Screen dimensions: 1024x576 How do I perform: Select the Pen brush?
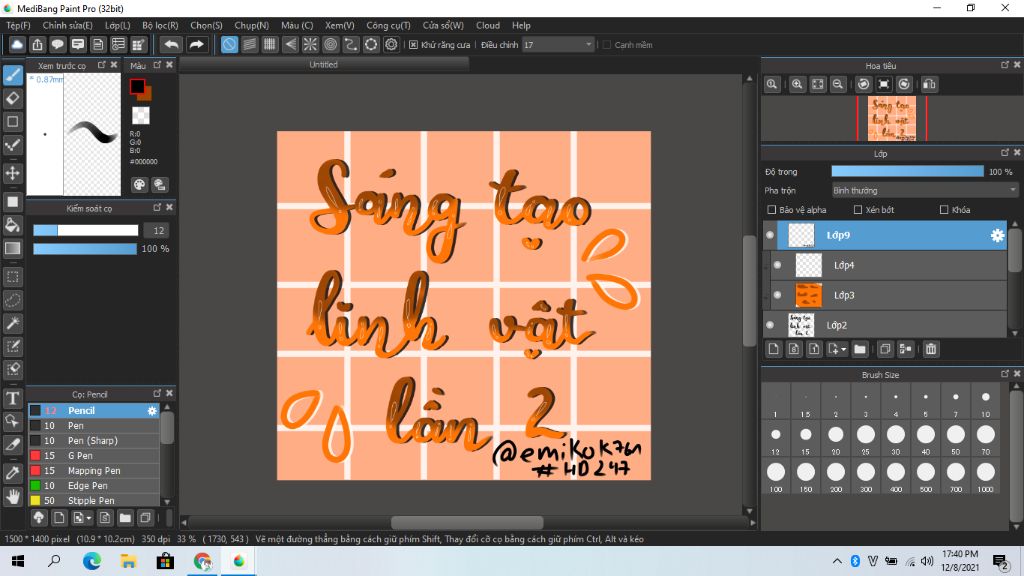click(x=93, y=426)
